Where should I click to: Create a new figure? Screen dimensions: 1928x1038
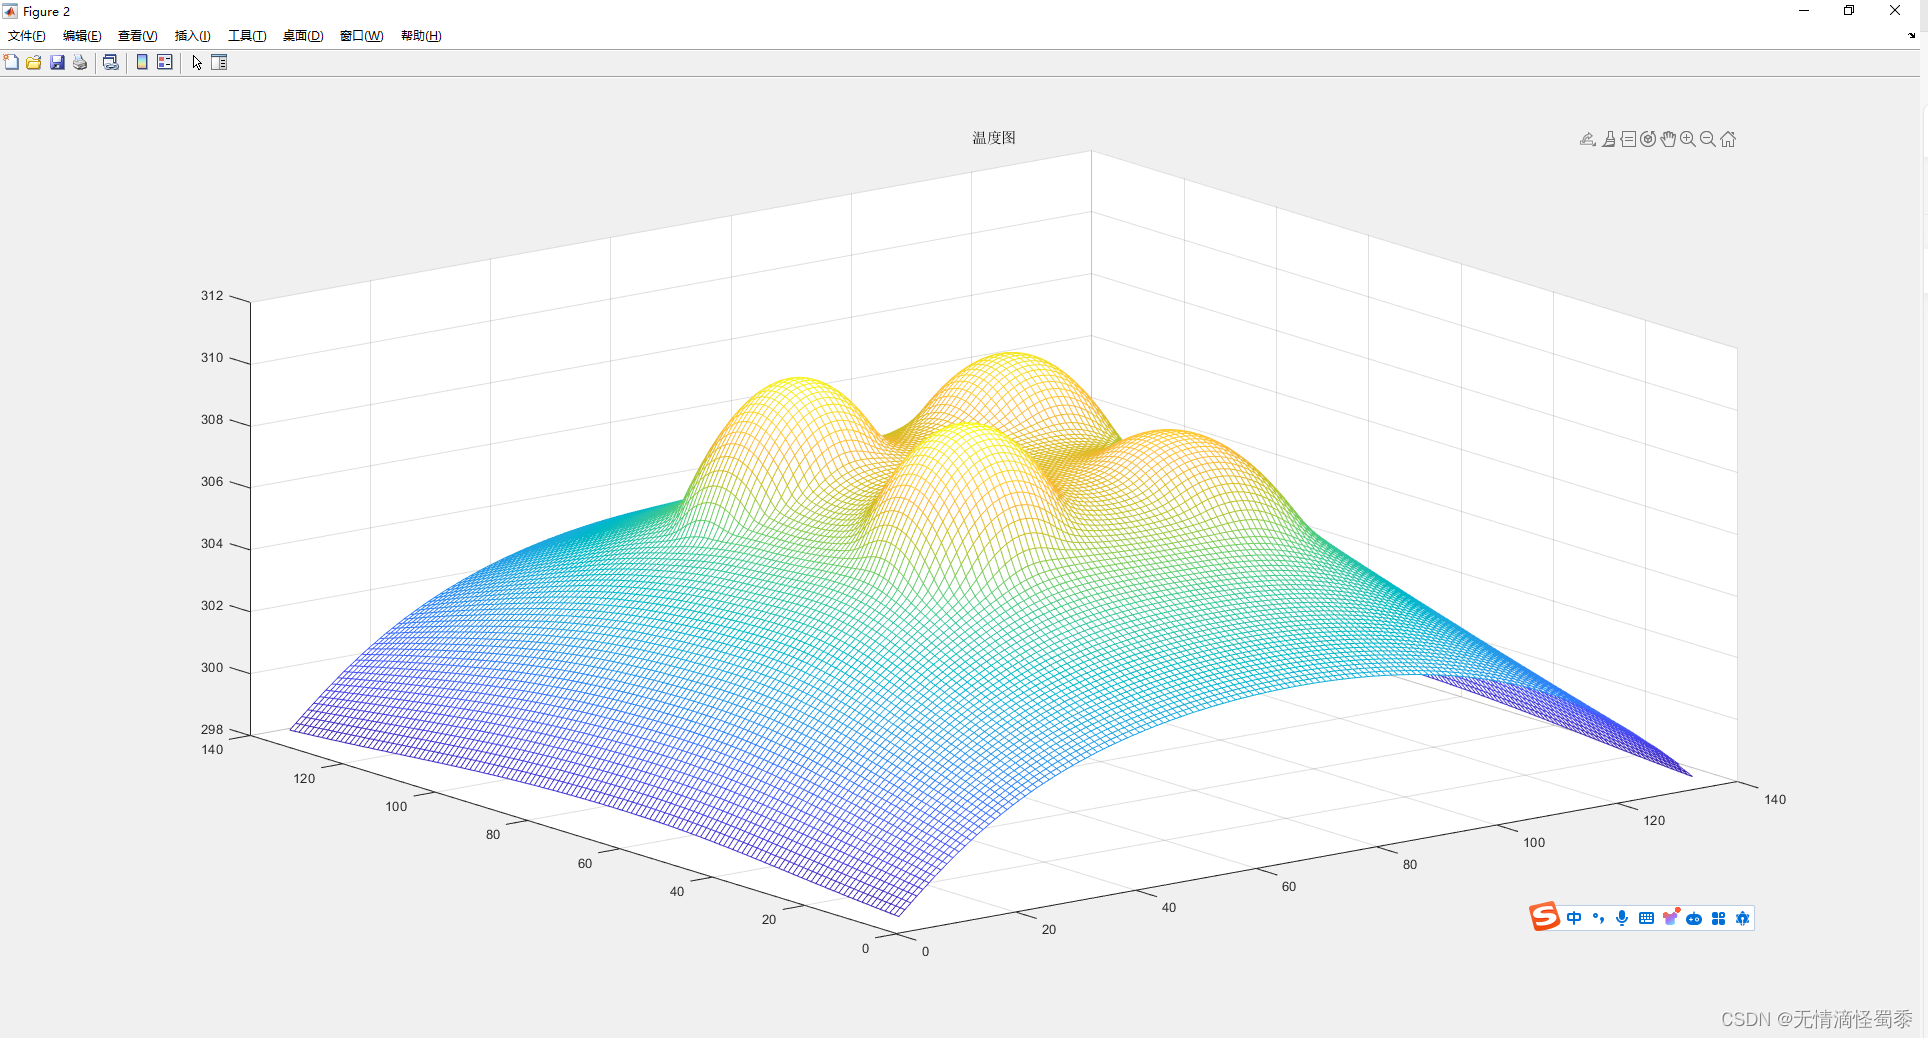(11, 62)
